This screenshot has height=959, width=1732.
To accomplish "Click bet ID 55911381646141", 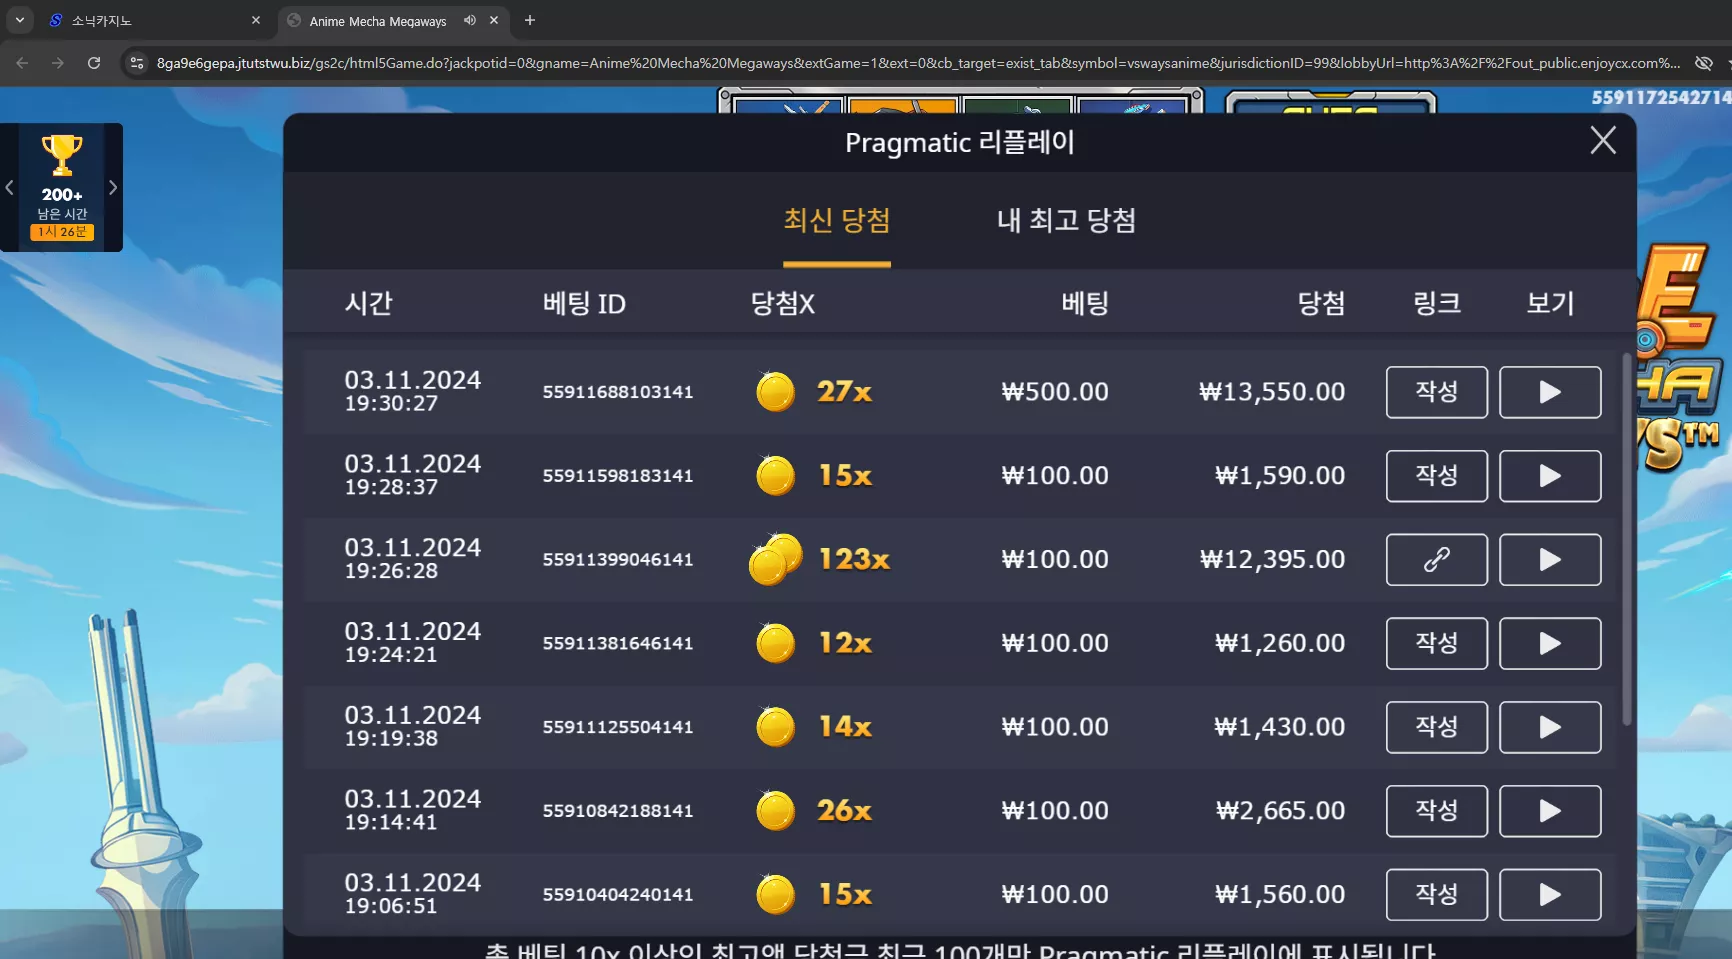I will [618, 644].
